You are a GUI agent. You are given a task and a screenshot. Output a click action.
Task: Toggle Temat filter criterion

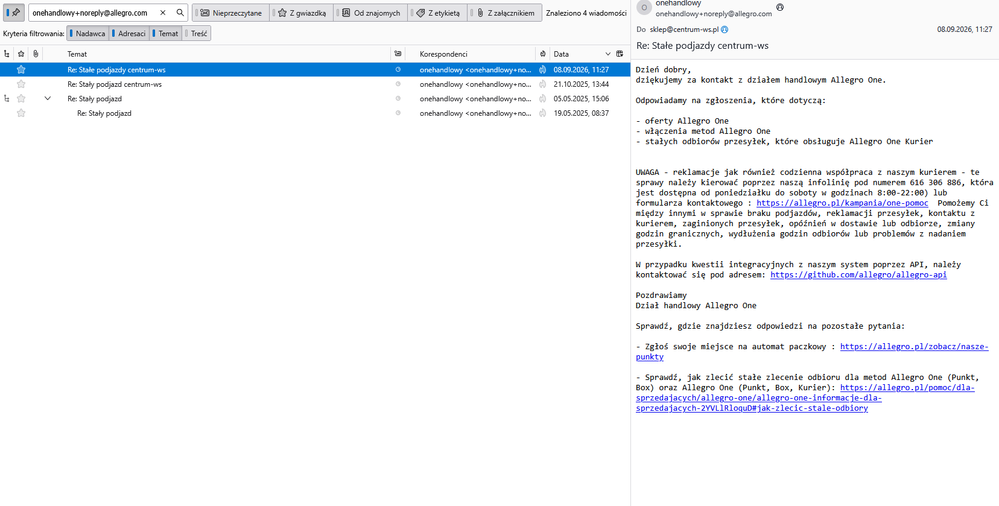[x=166, y=33]
